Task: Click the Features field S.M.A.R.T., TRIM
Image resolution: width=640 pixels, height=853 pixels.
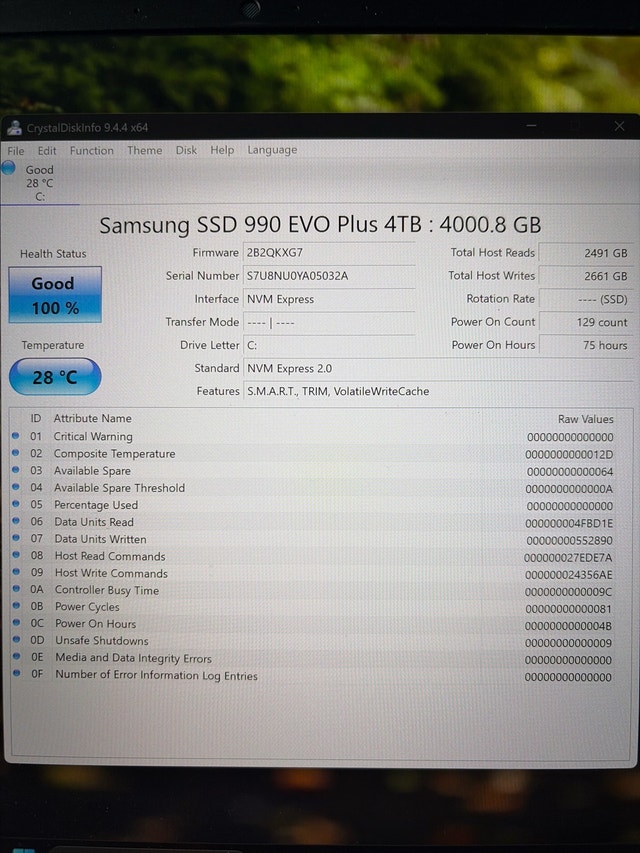Action: coord(438,392)
